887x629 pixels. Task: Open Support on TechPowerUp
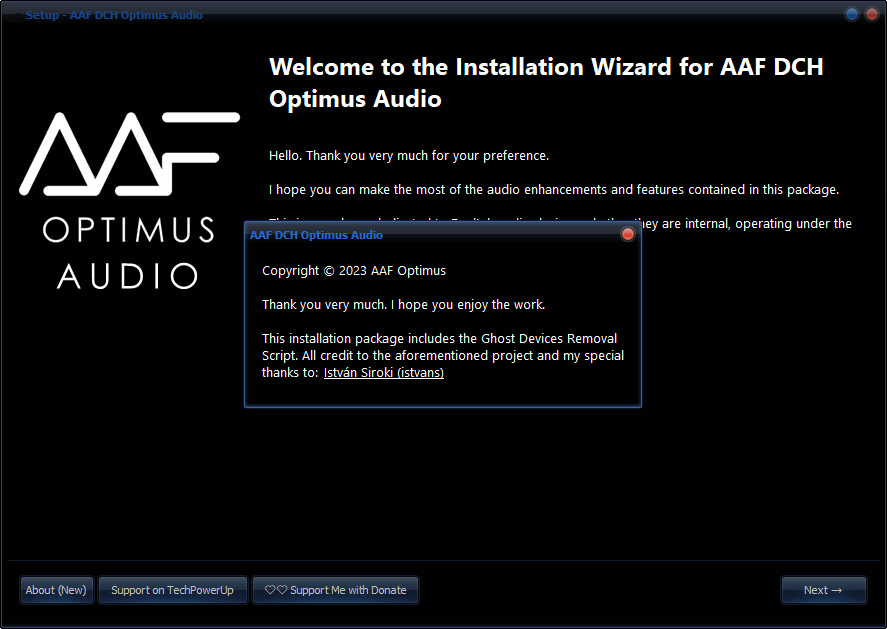point(172,590)
